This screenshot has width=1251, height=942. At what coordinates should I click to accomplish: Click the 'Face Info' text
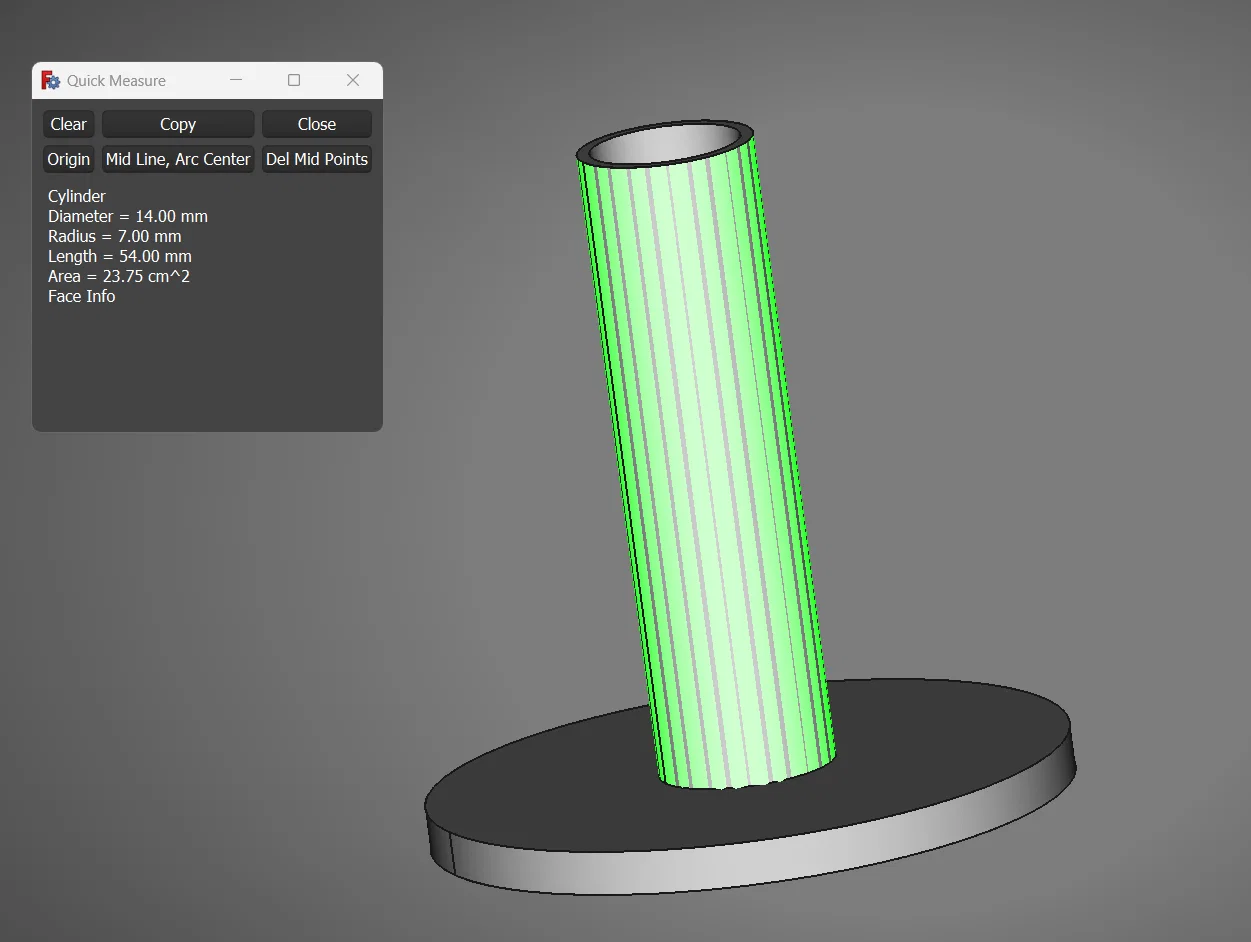(82, 296)
